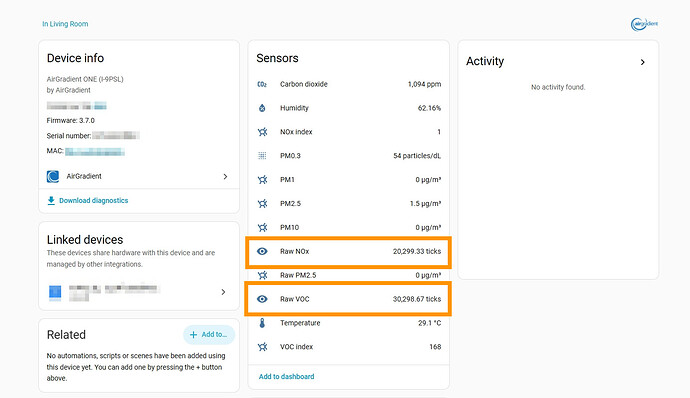This screenshot has width=690, height=398.
Task: Open the Activity heading
Action: [485, 61]
